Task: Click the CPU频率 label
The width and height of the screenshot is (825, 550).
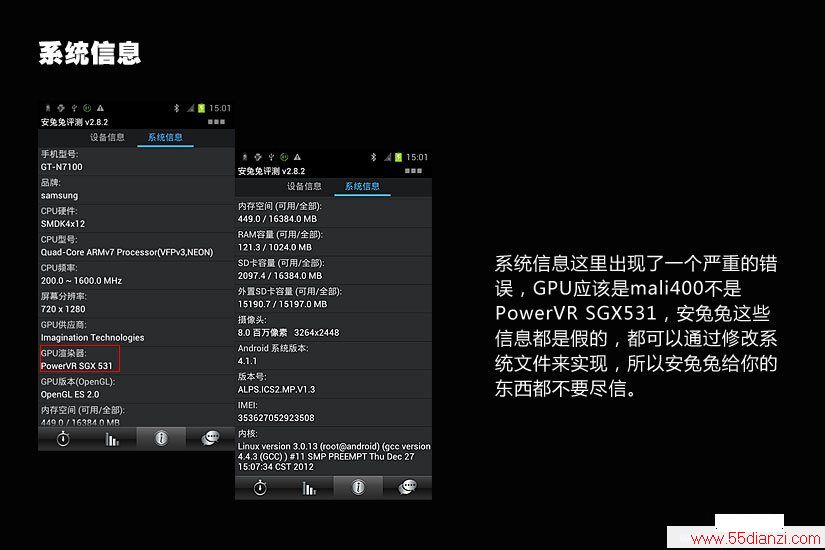Action: coord(59,268)
